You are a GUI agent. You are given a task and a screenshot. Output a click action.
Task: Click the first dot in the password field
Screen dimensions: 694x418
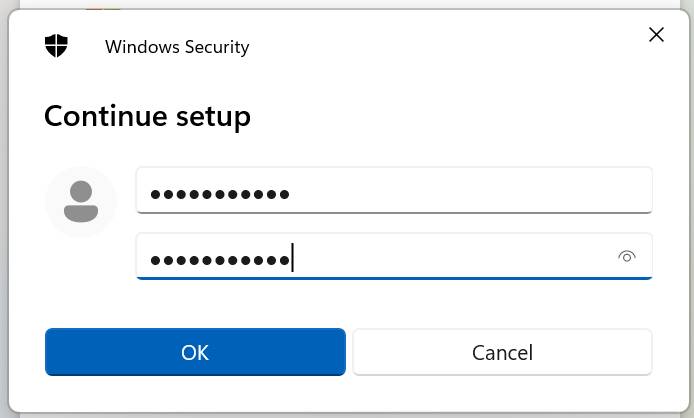coord(155,260)
